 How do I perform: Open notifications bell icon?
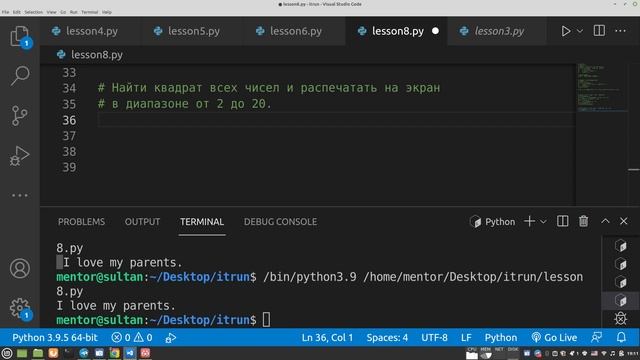click(x=621, y=338)
